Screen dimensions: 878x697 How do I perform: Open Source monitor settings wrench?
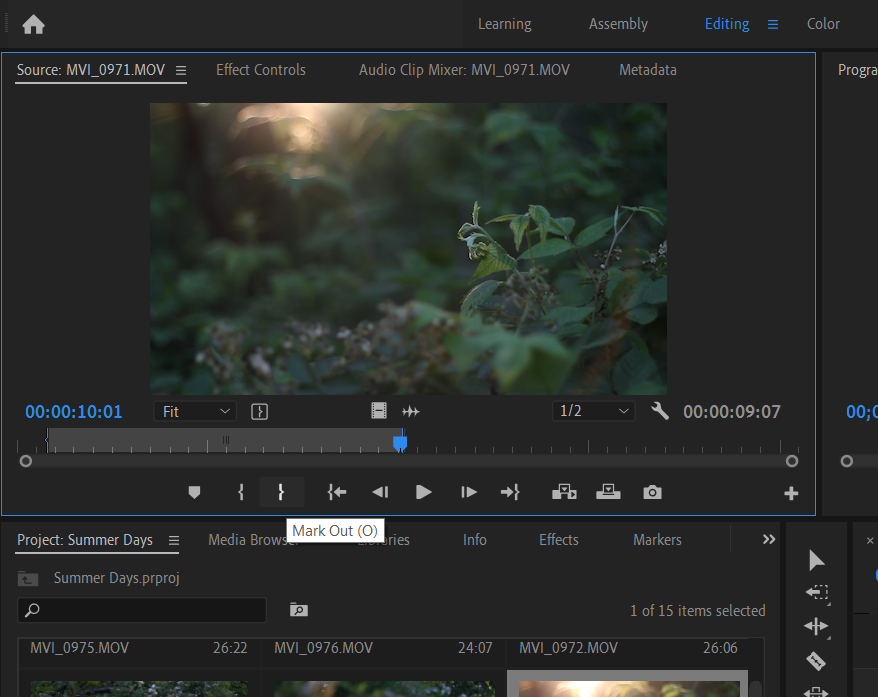pyautogui.click(x=659, y=411)
